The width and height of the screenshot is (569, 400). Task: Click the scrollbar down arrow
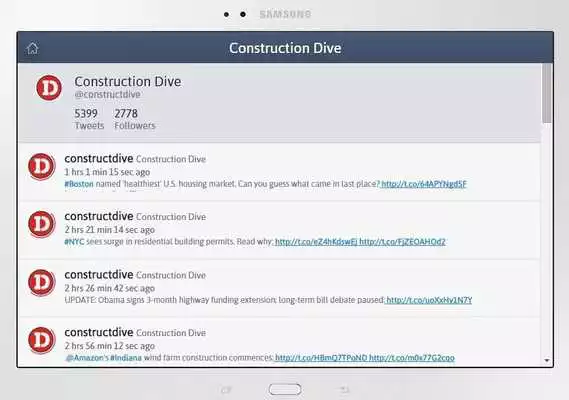pyautogui.click(x=547, y=360)
